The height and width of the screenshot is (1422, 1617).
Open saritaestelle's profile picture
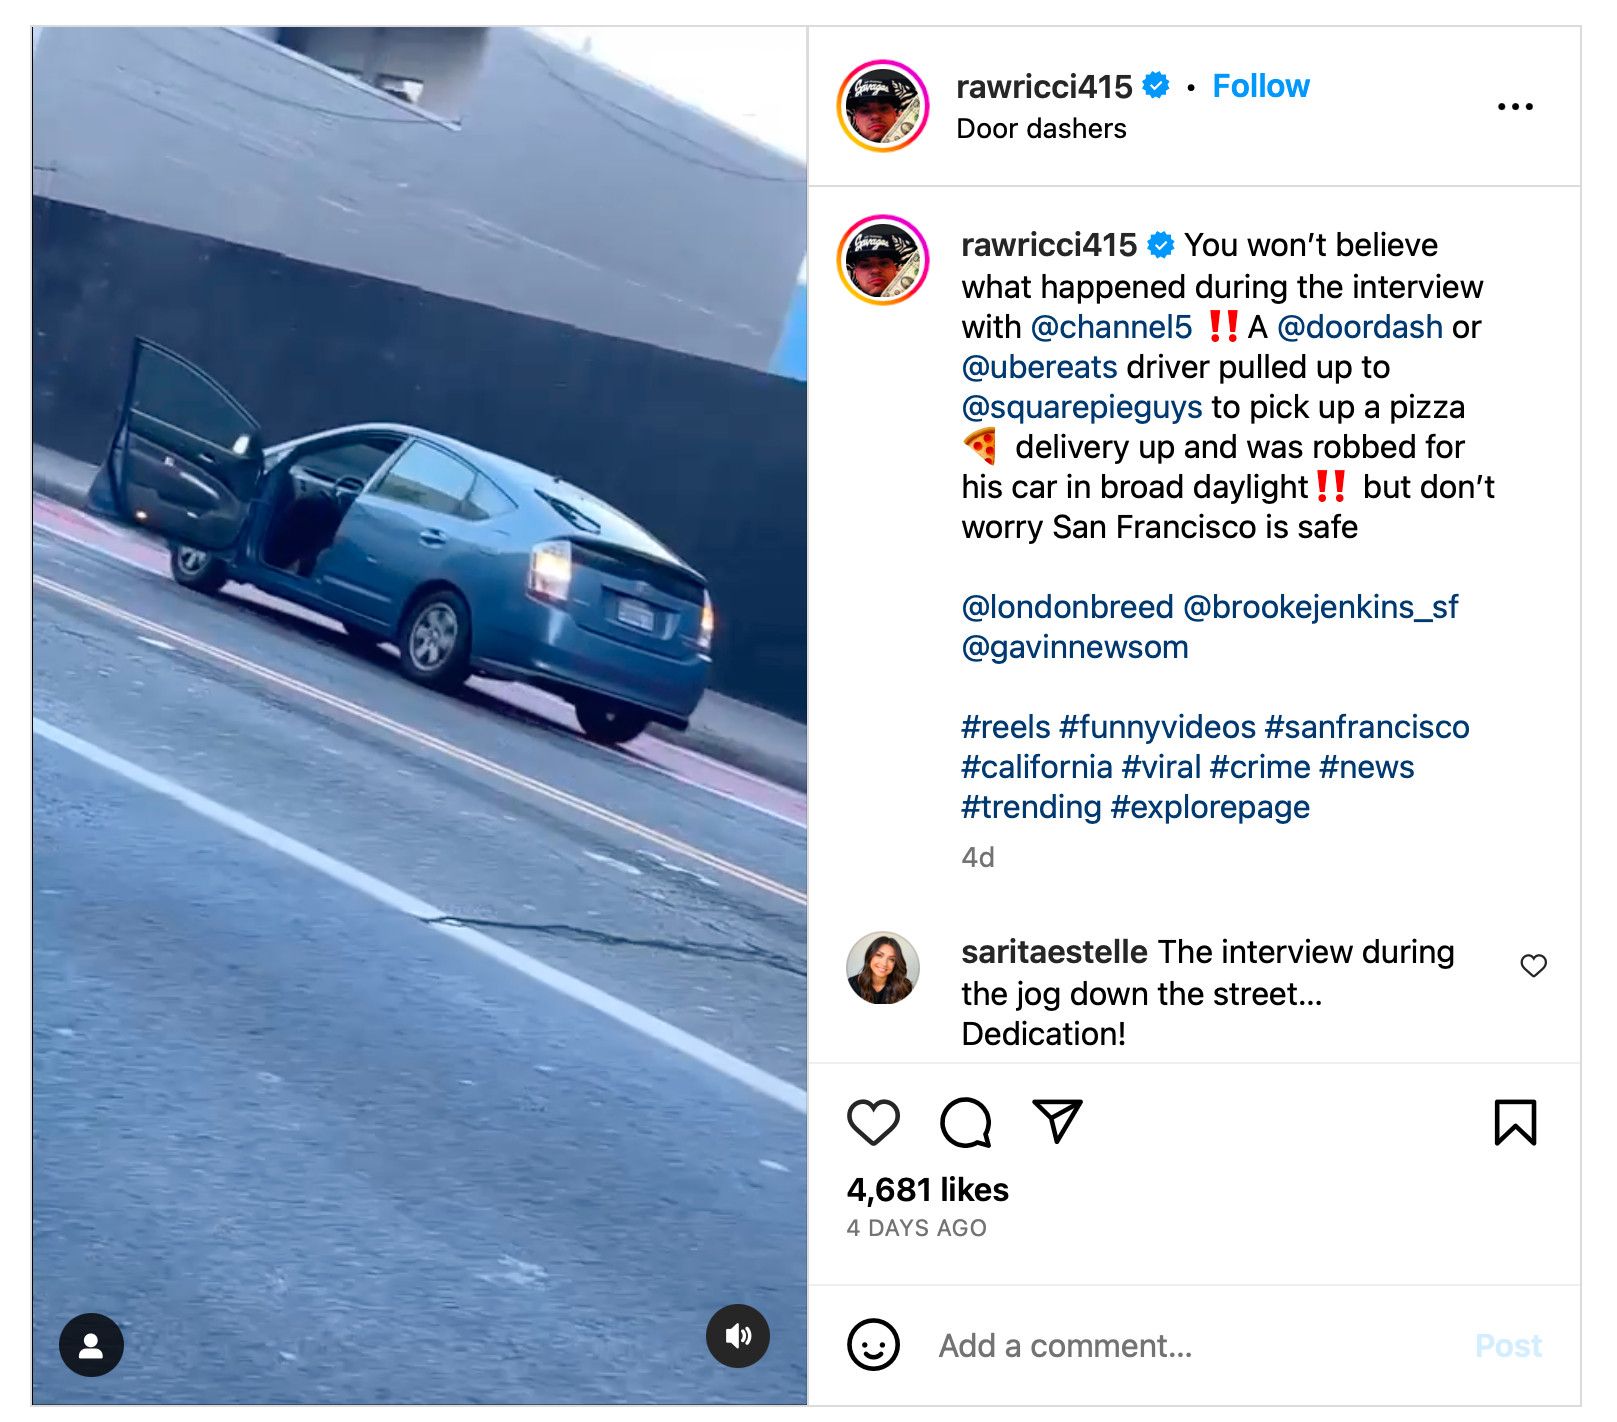[882, 968]
